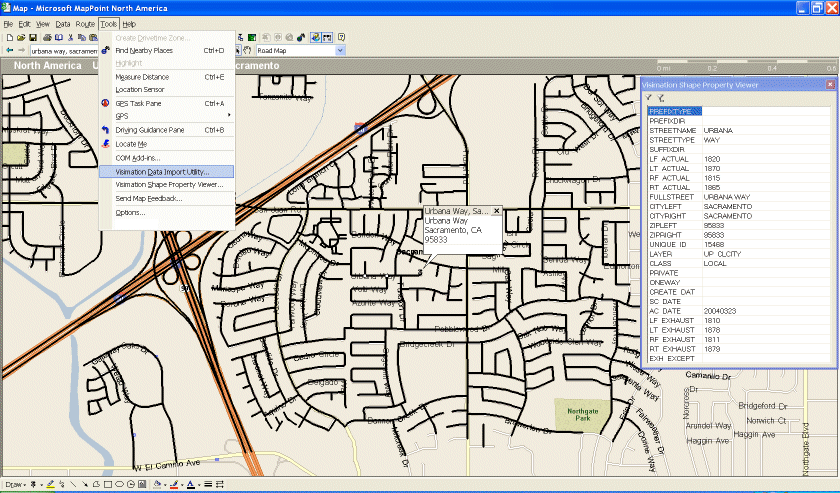Open the Help menu
Screen dimensions: 840x493
pos(129,24)
